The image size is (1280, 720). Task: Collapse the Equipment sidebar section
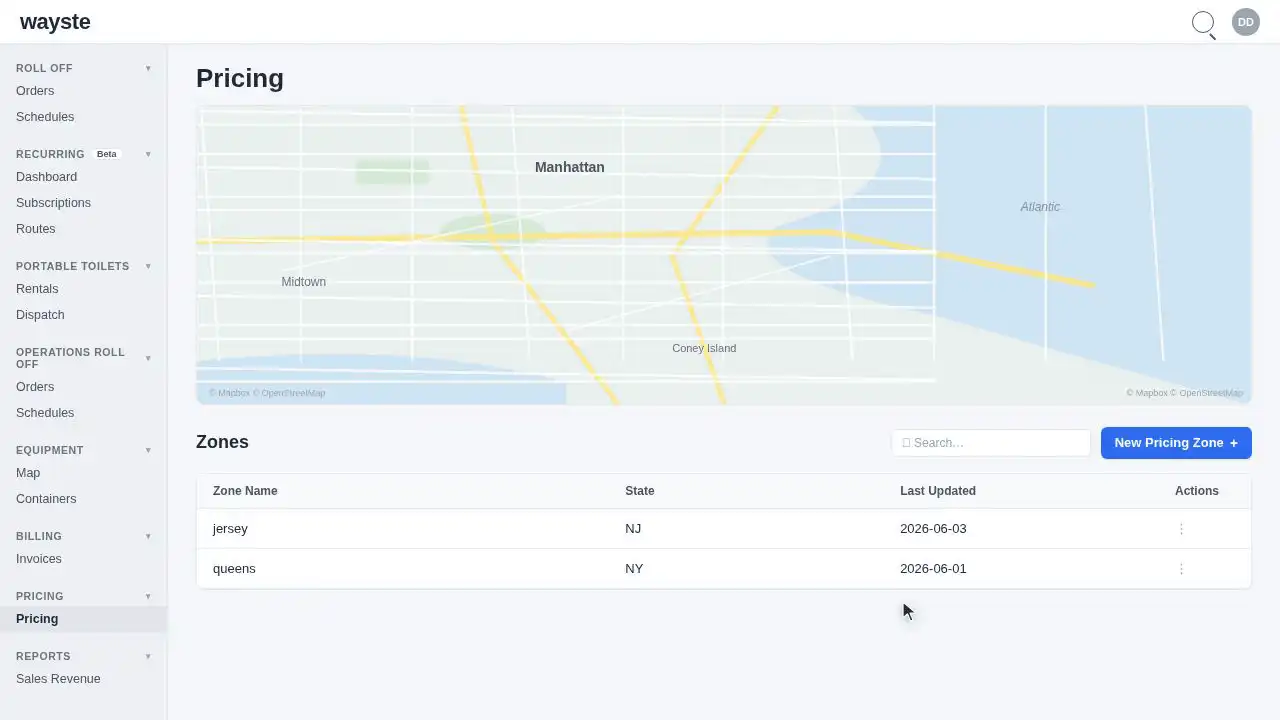[148, 450]
